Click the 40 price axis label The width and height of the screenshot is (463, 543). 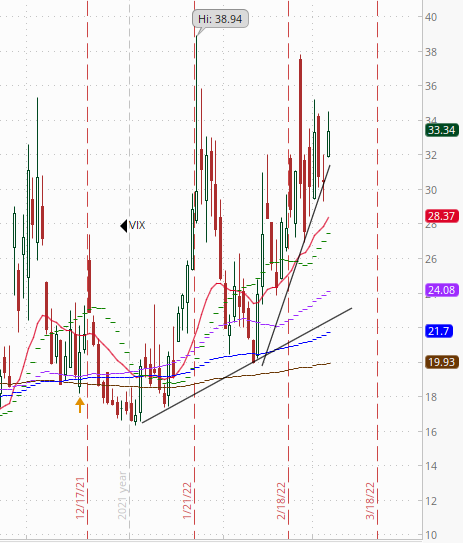pyautogui.click(x=431, y=17)
